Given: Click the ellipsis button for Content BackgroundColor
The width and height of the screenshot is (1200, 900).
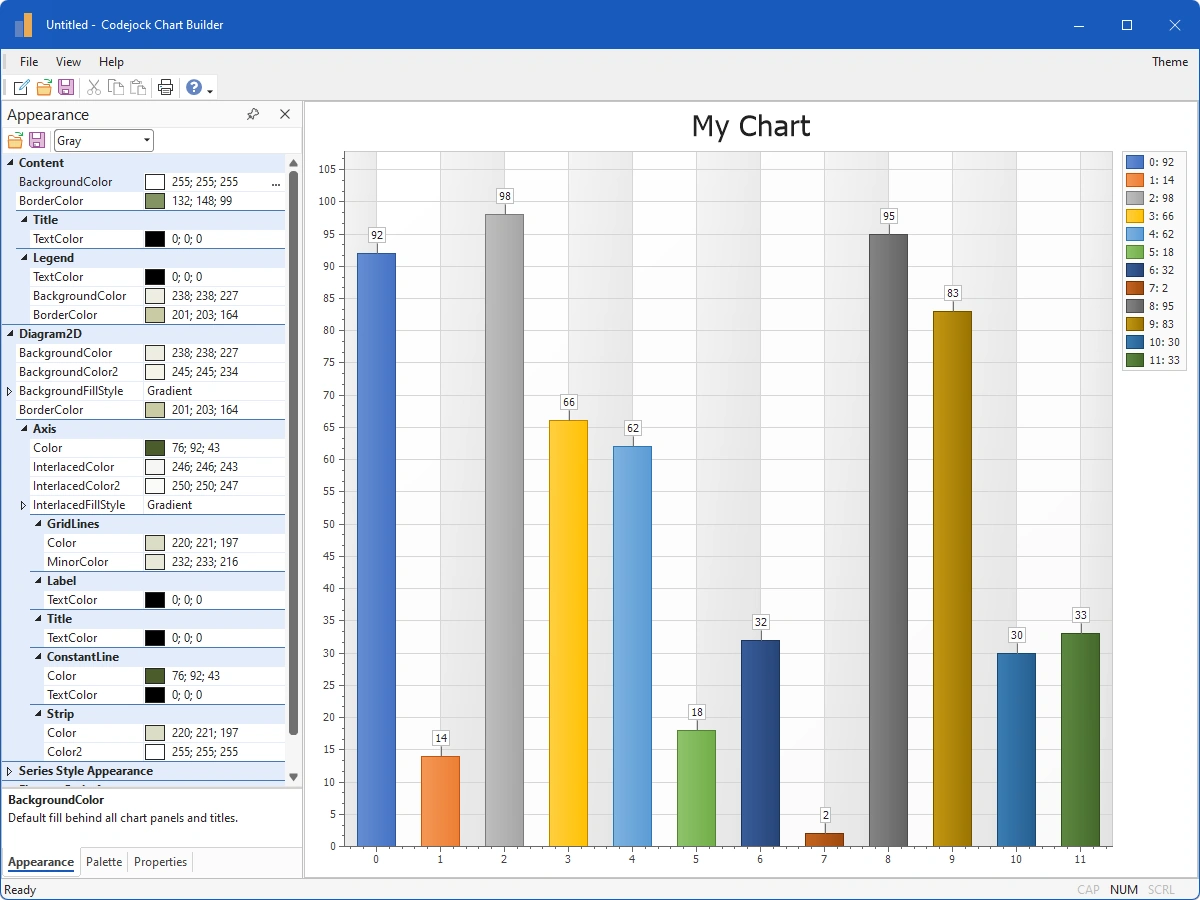Looking at the screenshot, I should click(x=276, y=182).
